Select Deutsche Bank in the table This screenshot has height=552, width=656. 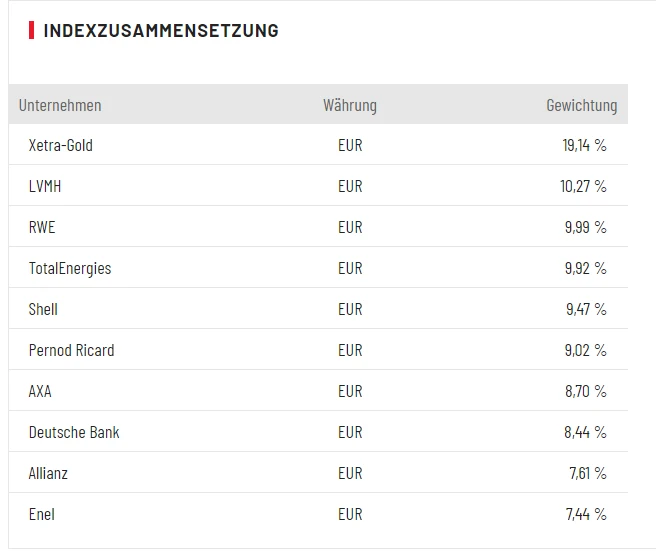(x=74, y=432)
